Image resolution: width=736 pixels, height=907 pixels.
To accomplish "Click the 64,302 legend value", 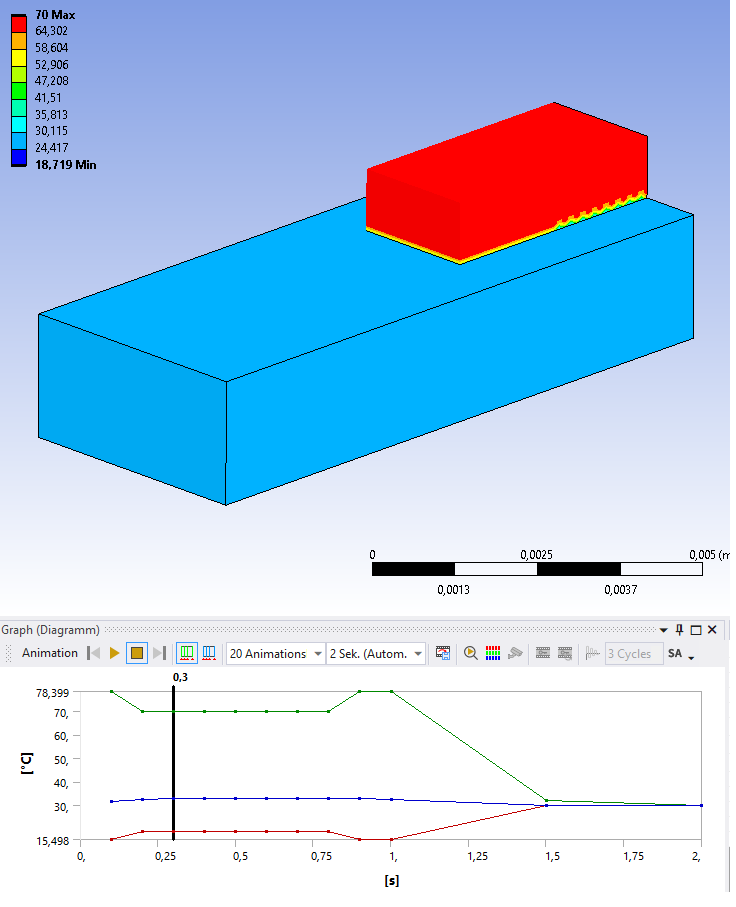I will pos(51,31).
